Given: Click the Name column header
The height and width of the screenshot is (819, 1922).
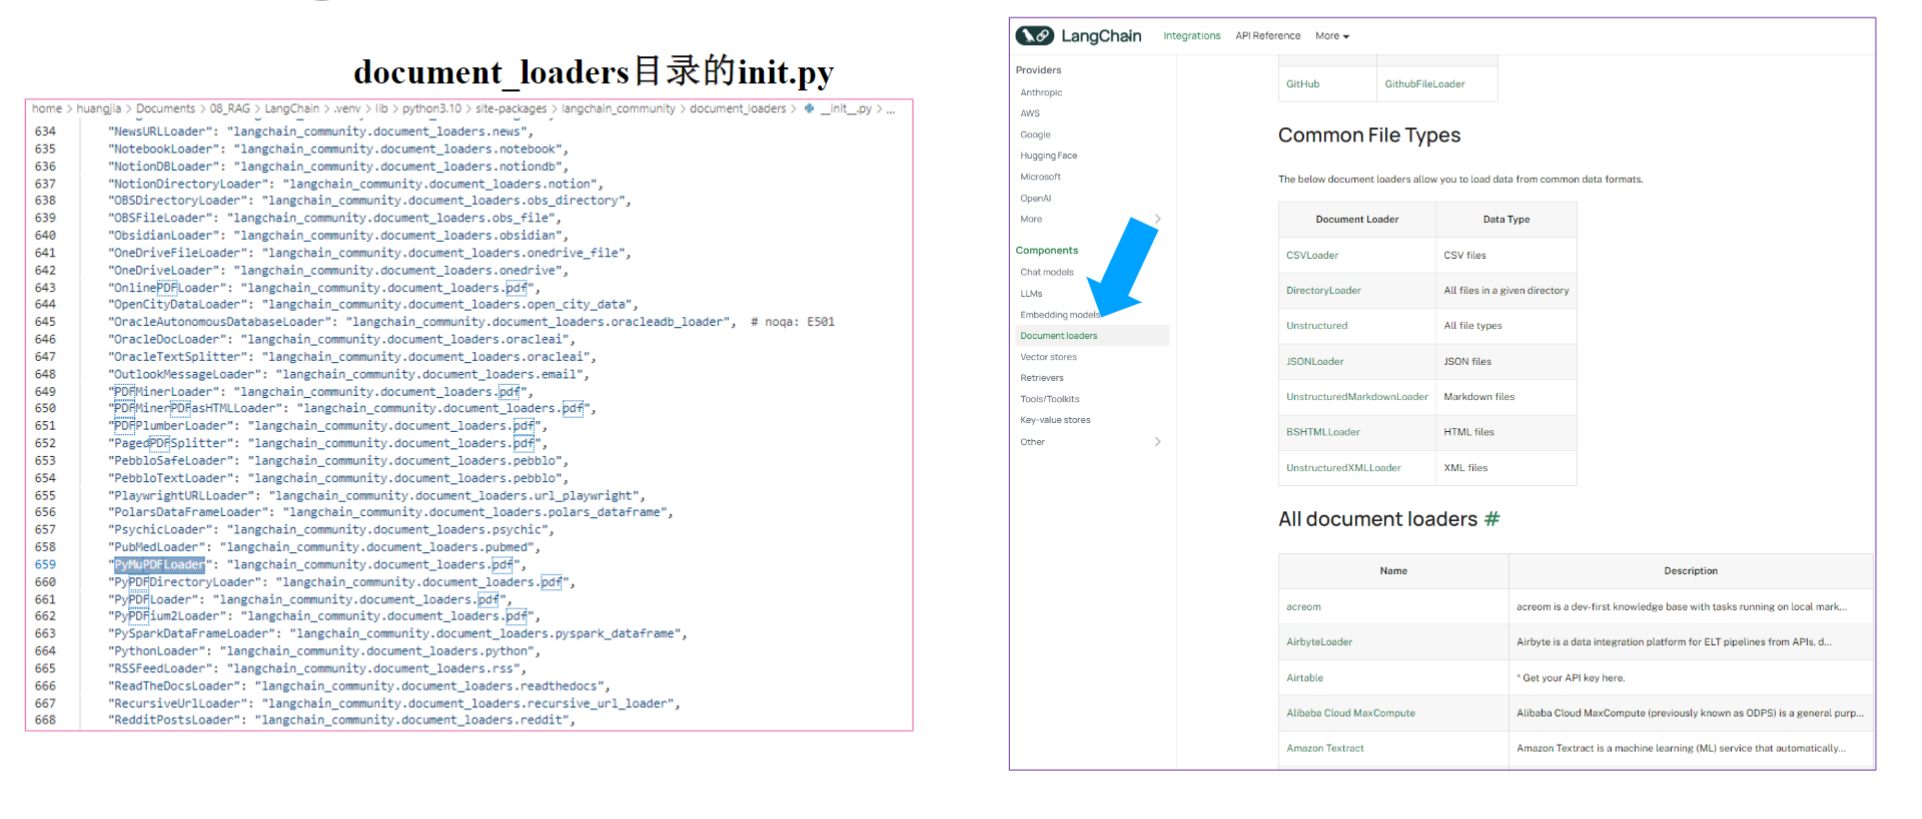Looking at the screenshot, I should (x=1393, y=571).
